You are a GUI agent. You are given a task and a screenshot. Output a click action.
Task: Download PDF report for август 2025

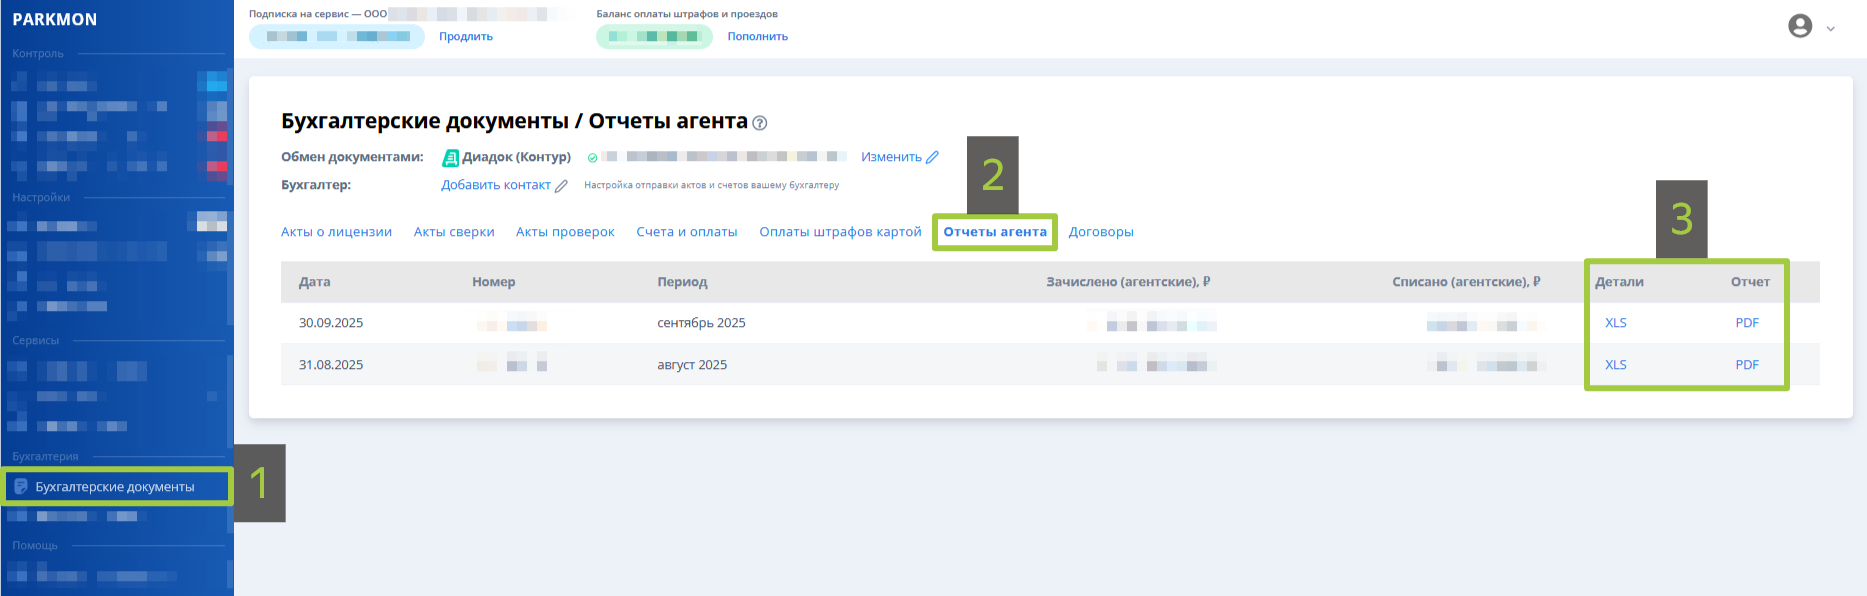pyautogui.click(x=1747, y=365)
